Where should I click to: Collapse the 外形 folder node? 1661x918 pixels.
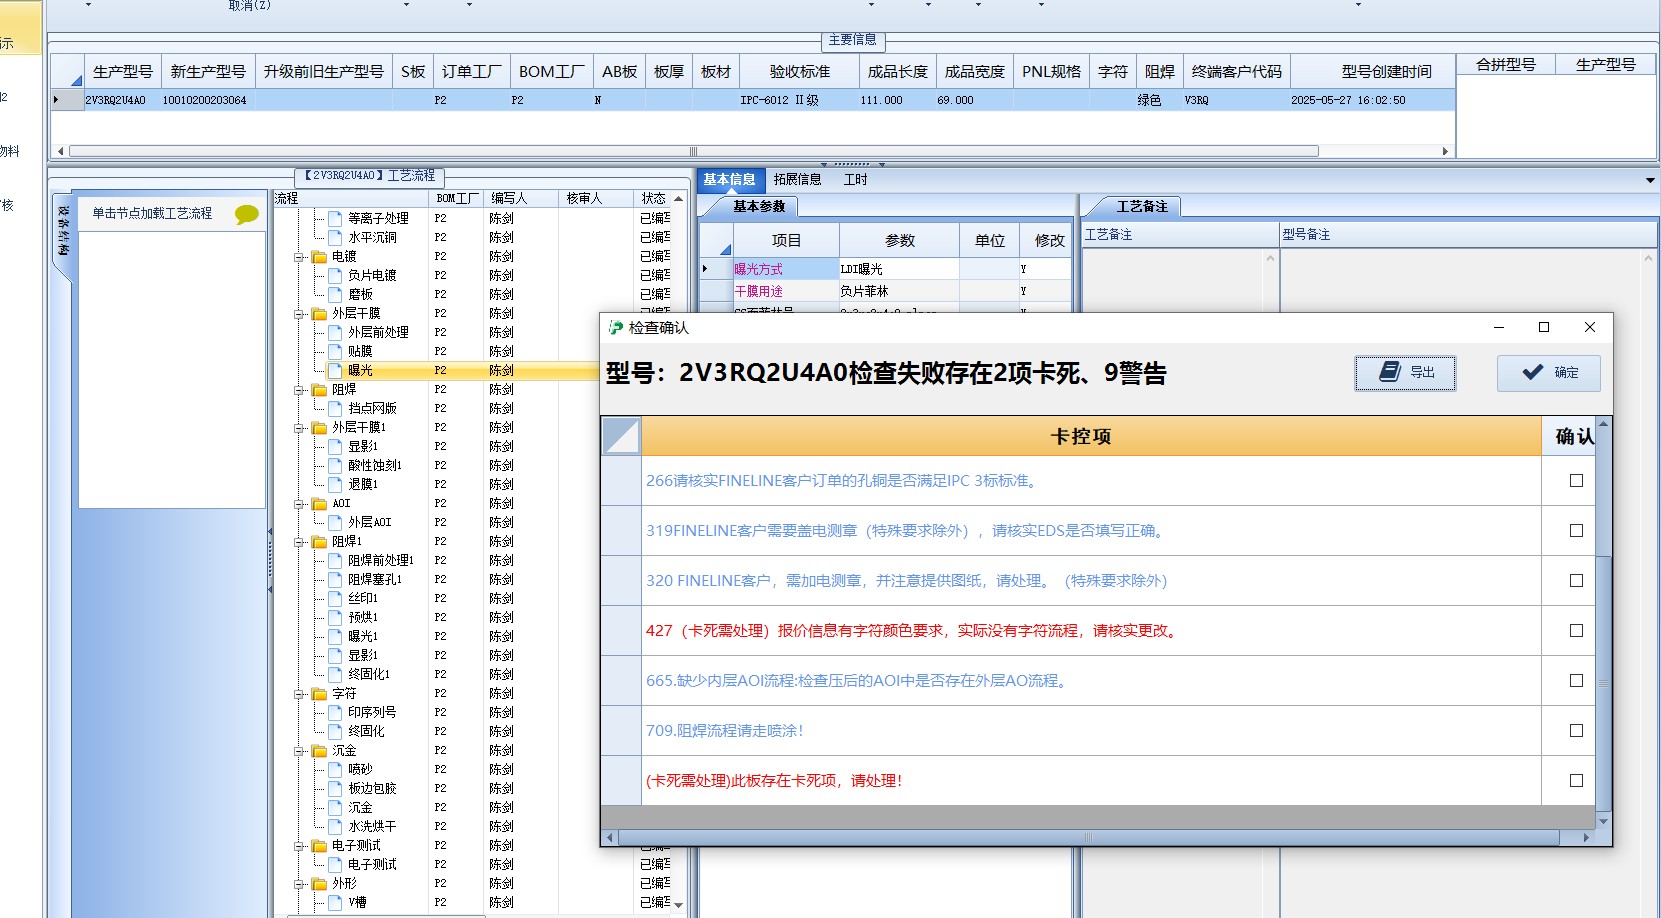pyautogui.click(x=299, y=884)
